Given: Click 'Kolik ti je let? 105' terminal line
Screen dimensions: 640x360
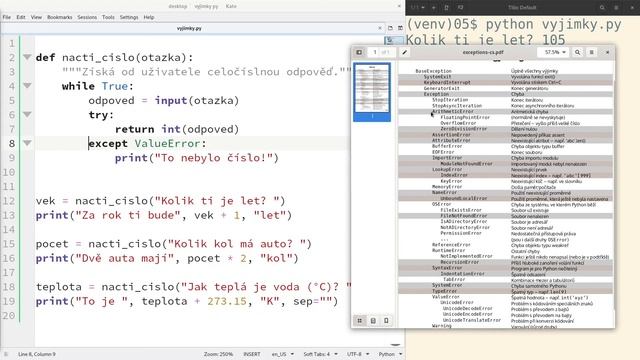Looking at the screenshot, I should [x=485, y=40].
